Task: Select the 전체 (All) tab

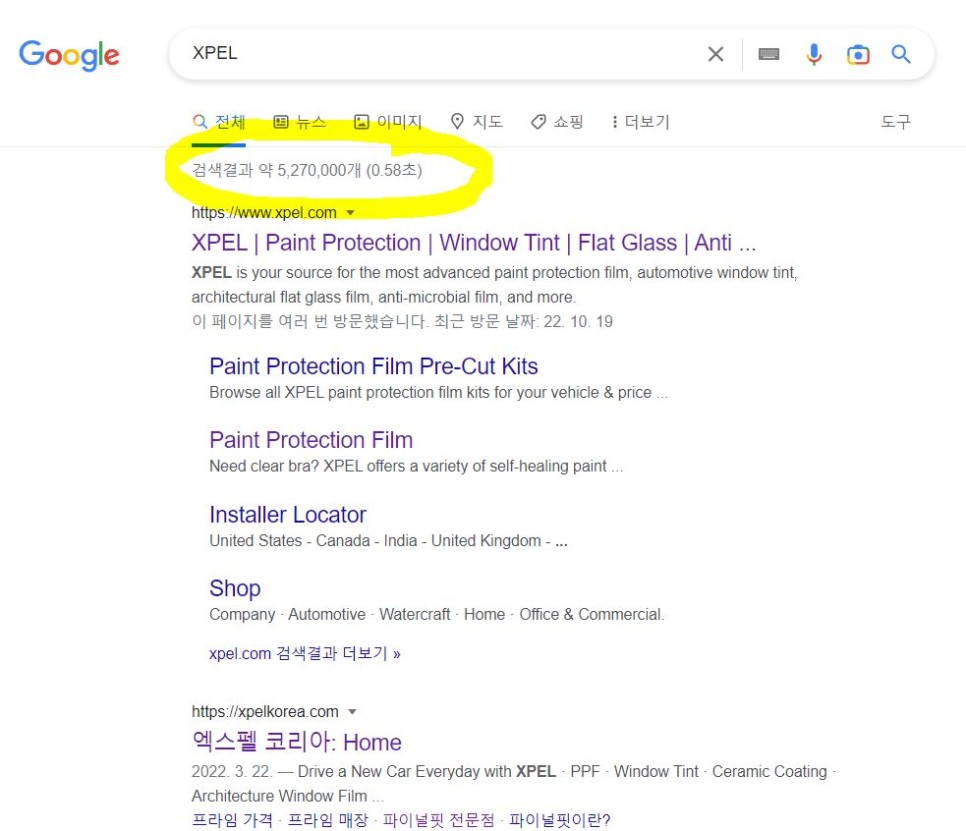Action: pos(219,122)
